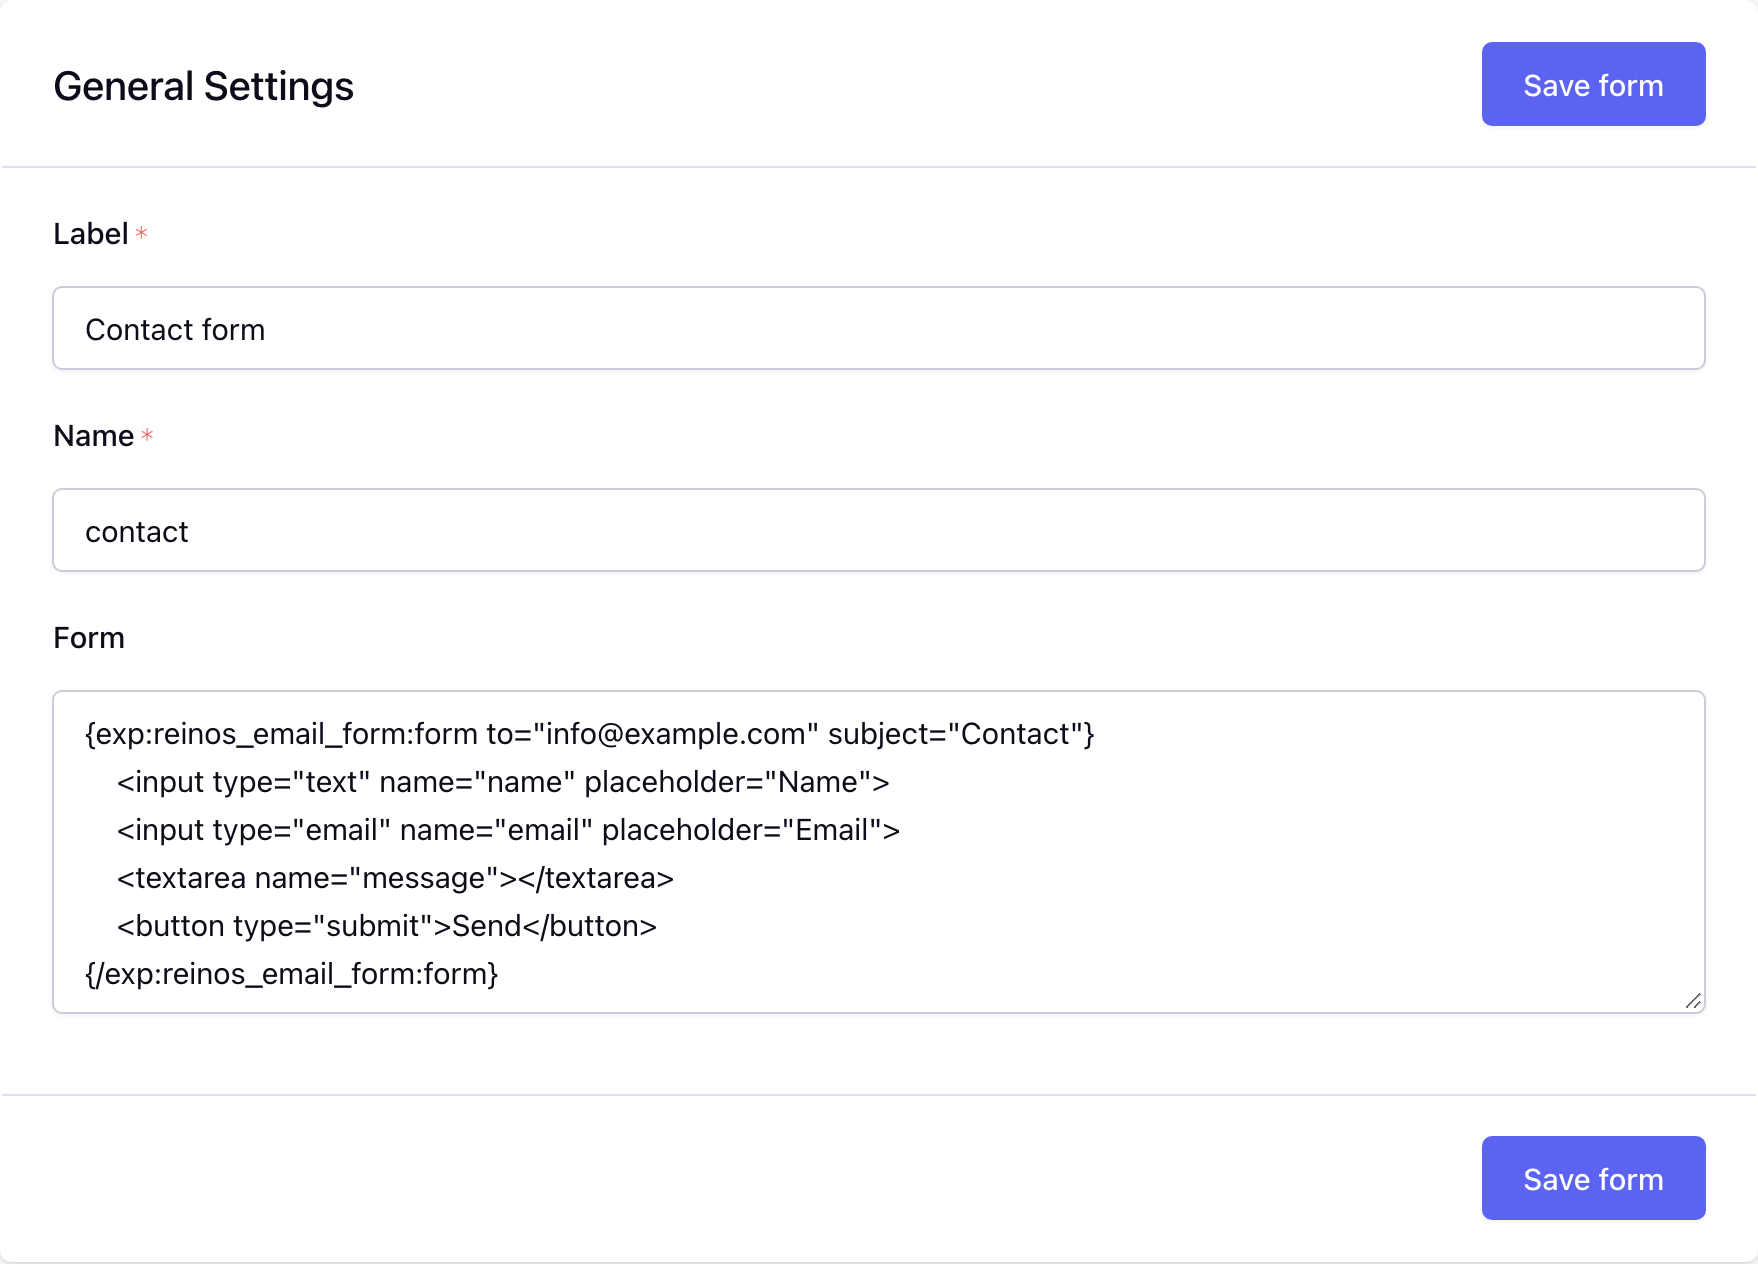Click the line with info@example.com
The width and height of the screenshot is (1758, 1264).
[590, 734]
